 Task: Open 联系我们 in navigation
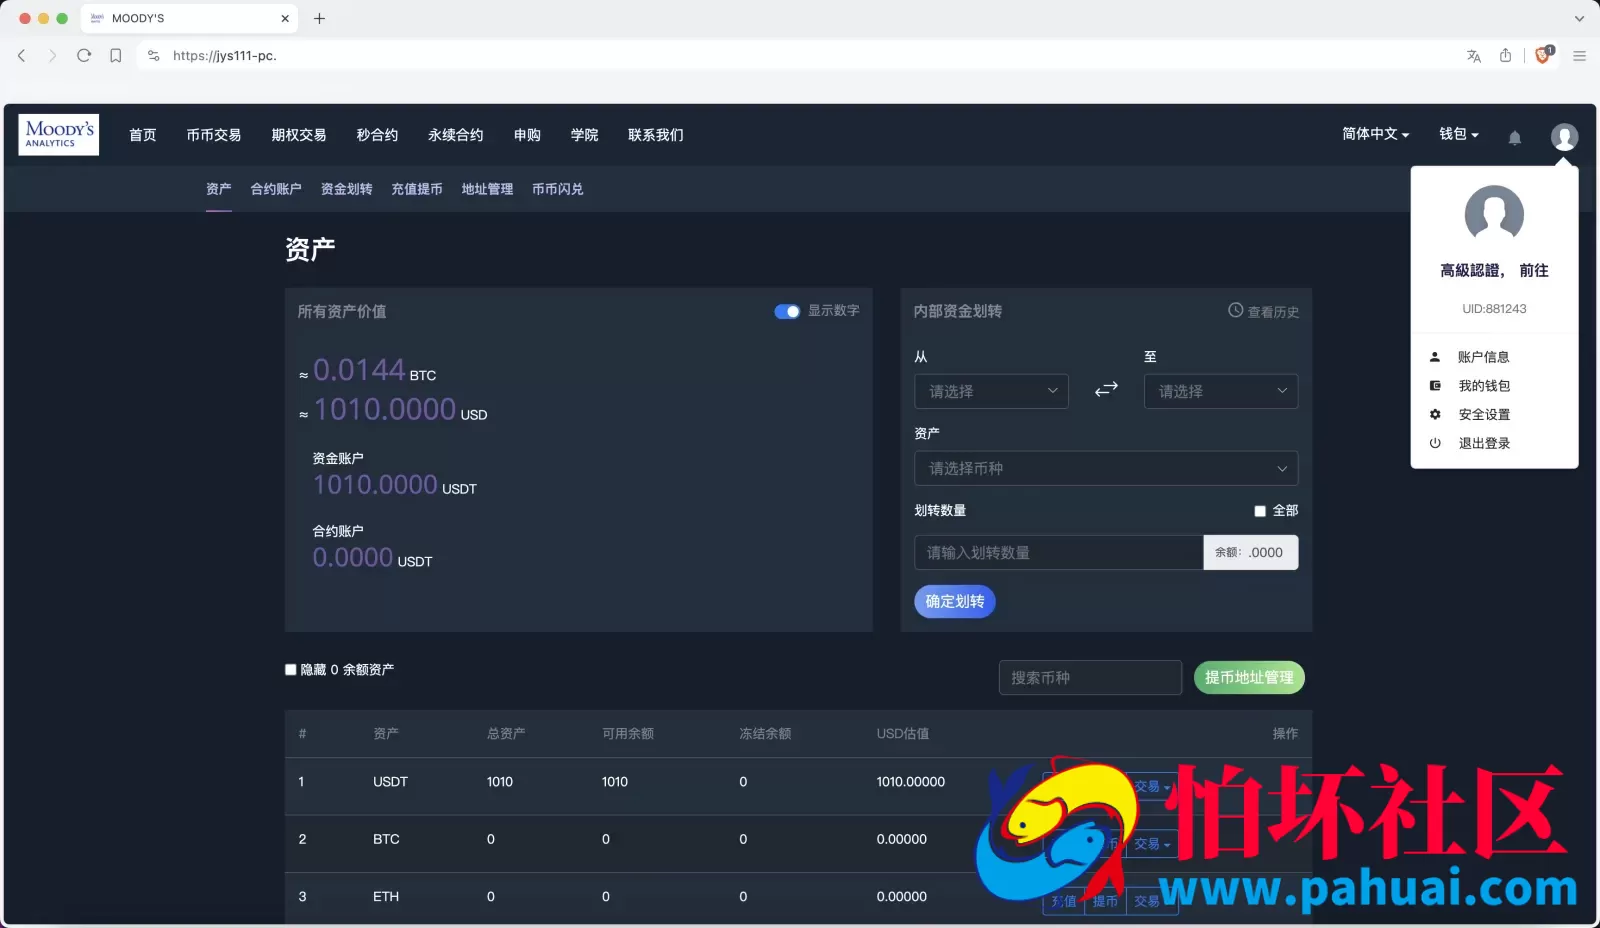pos(656,135)
